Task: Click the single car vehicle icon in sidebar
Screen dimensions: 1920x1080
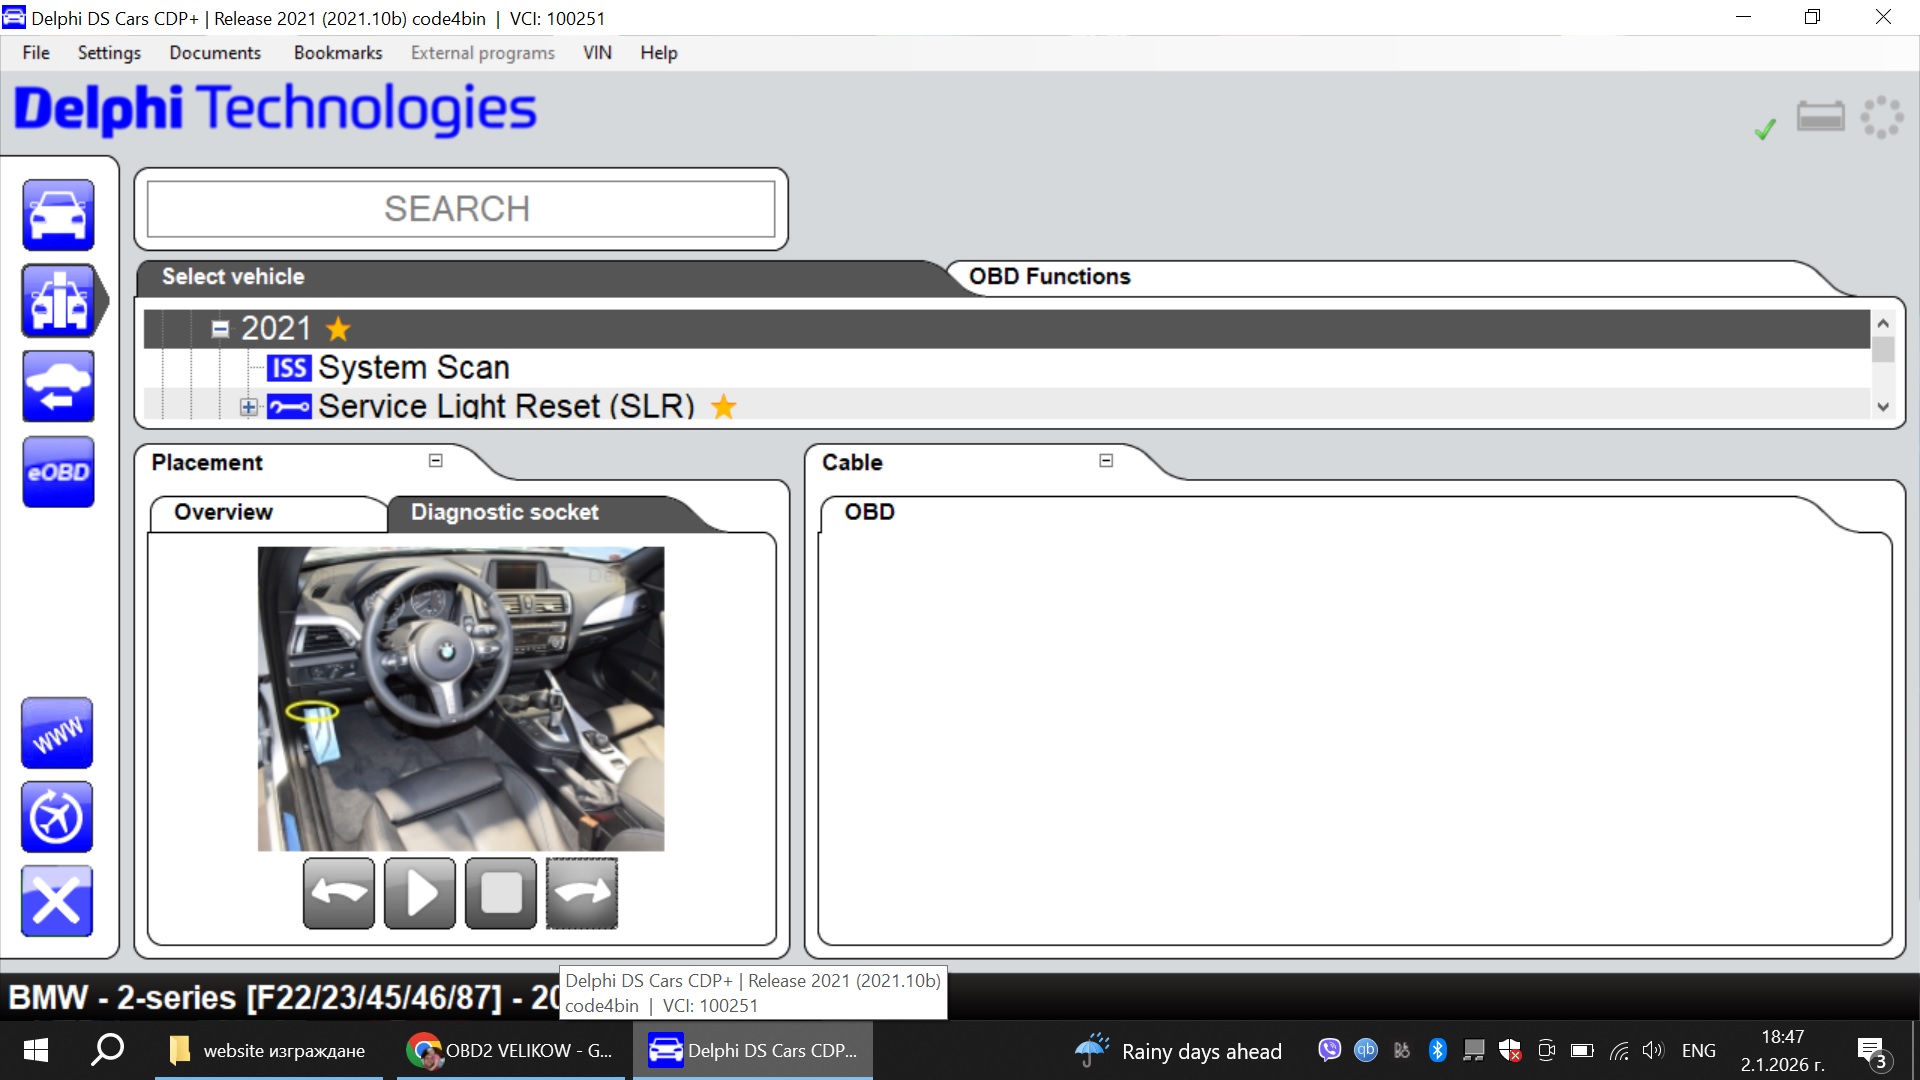Action: (58, 215)
